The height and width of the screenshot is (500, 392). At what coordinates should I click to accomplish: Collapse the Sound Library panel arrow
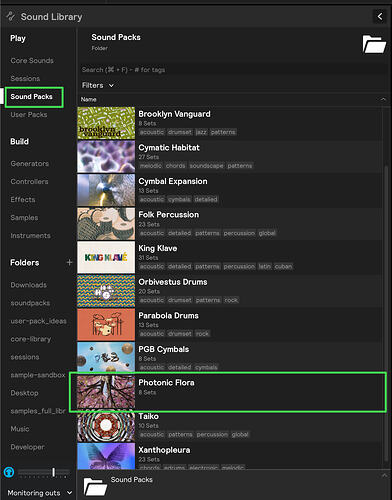click(x=380, y=16)
